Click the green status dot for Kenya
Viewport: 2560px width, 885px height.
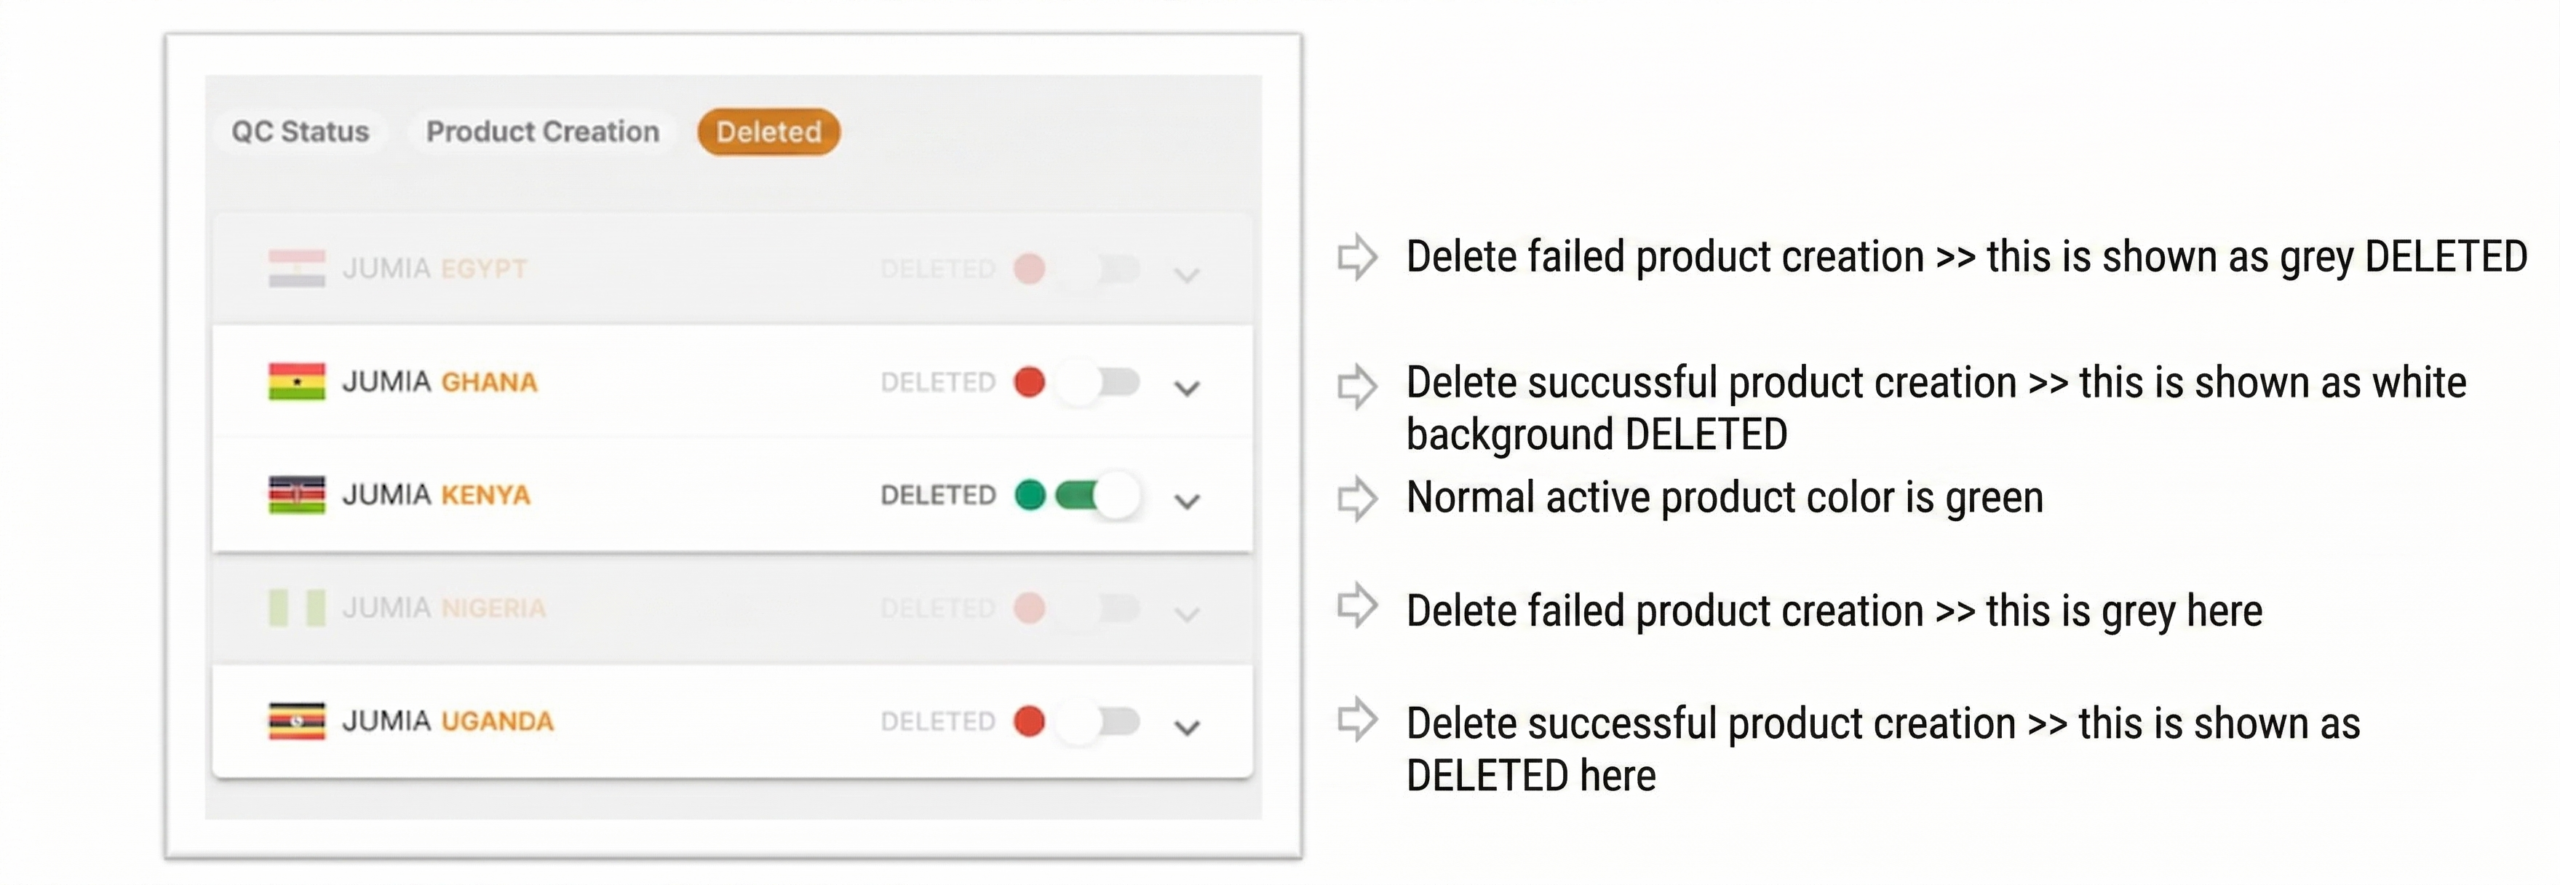[x=1029, y=494]
